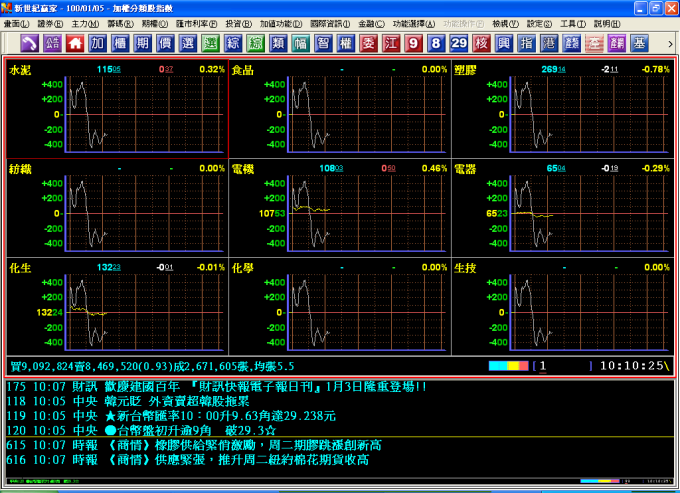The height and width of the screenshot is (493, 680).
Task: Click the 指 index toolbar icon
Action: (x=526, y=43)
